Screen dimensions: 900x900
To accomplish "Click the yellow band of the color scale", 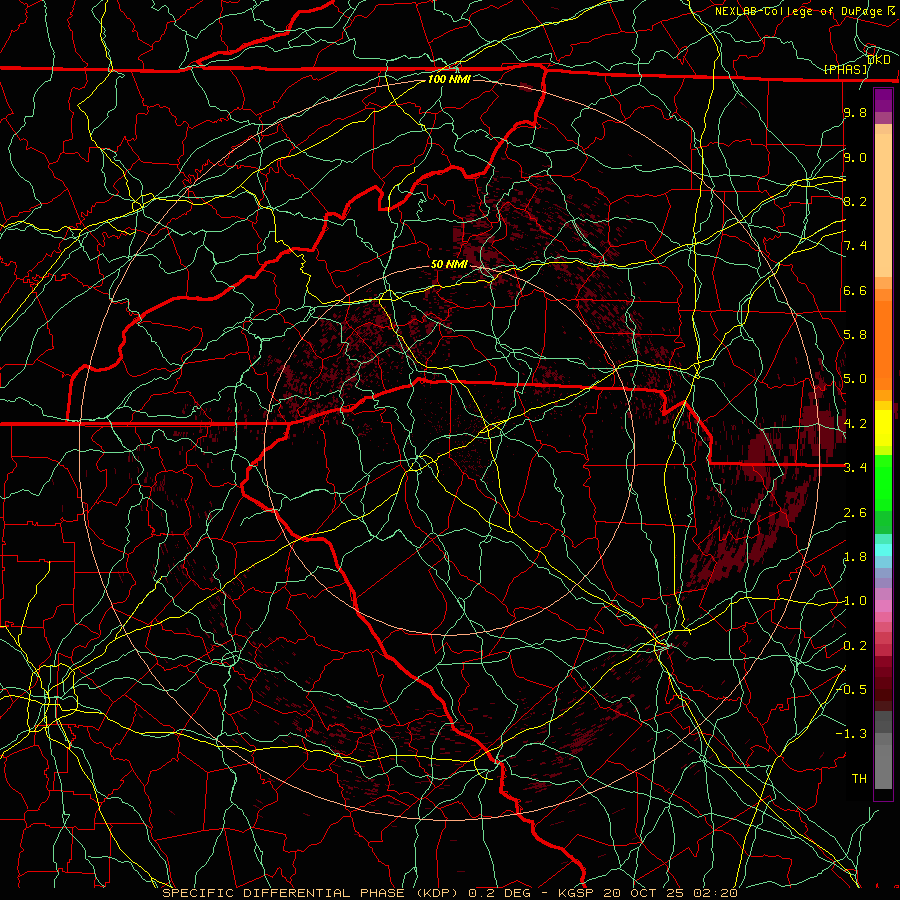I will click(883, 428).
